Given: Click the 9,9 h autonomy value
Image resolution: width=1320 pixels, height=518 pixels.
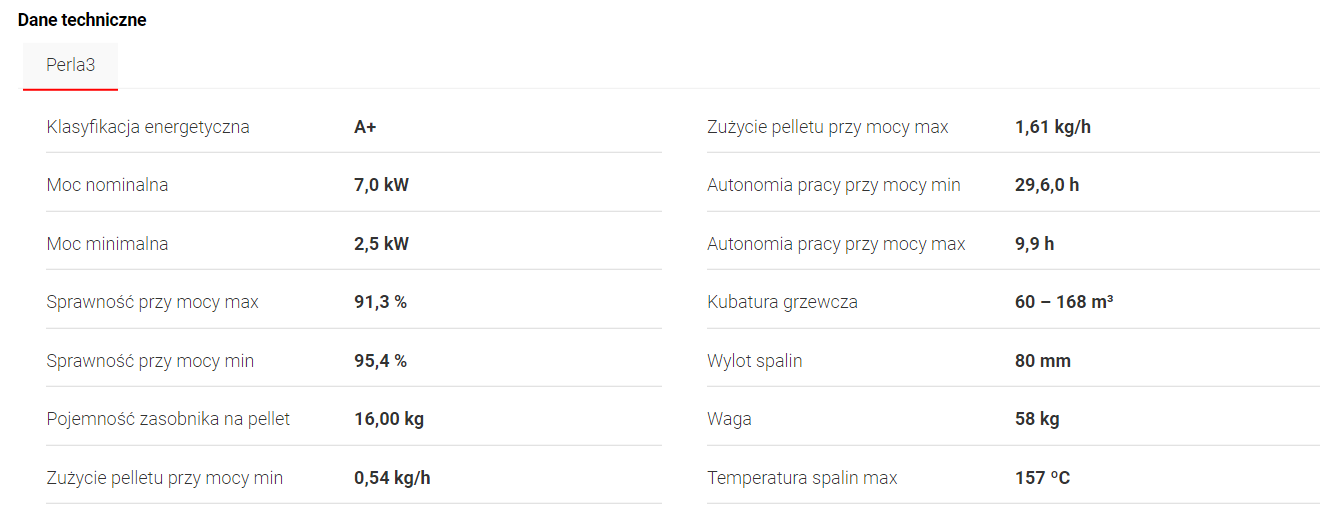Looking at the screenshot, I should [x=1034, y=244].
